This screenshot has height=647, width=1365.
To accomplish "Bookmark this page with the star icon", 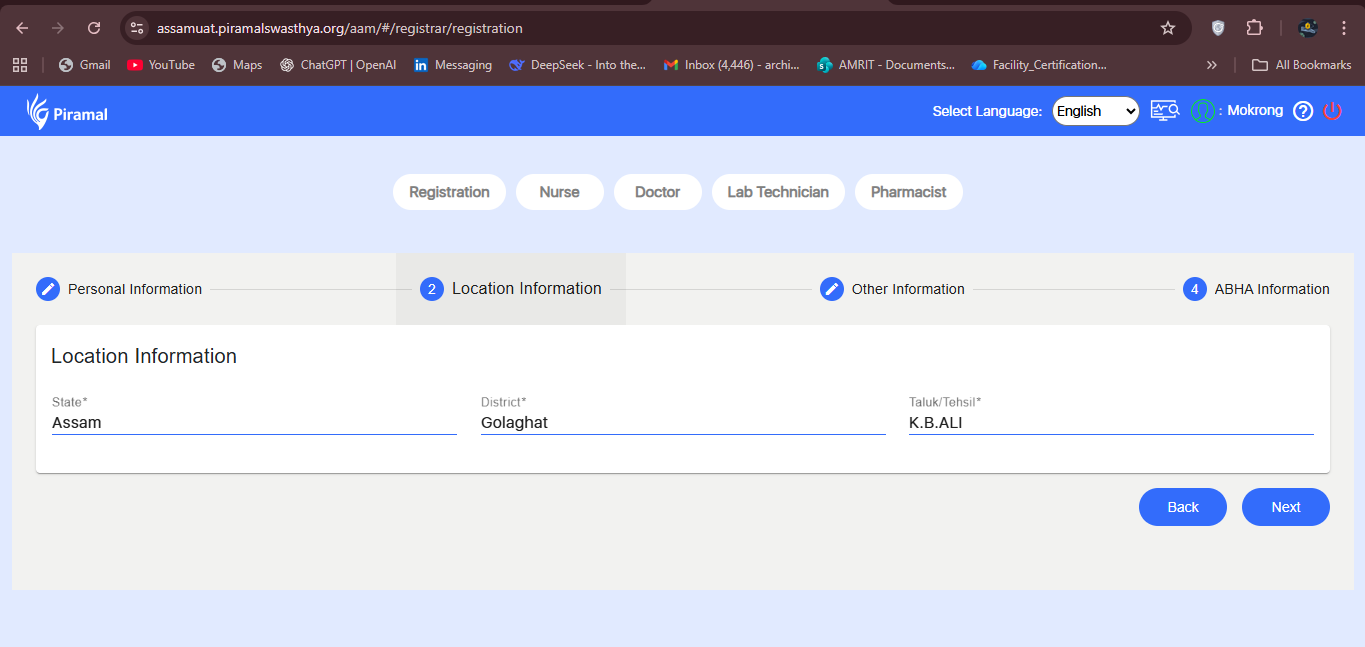I will [x=1167, y=28].
